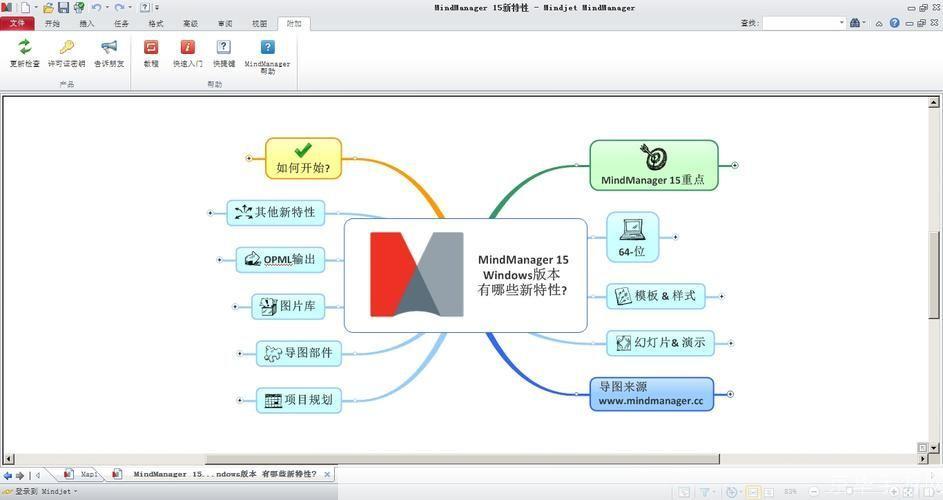Click the forward arrow in map tab bar
The height and width of the screenshot is (500, 943).
coord(20,475)
